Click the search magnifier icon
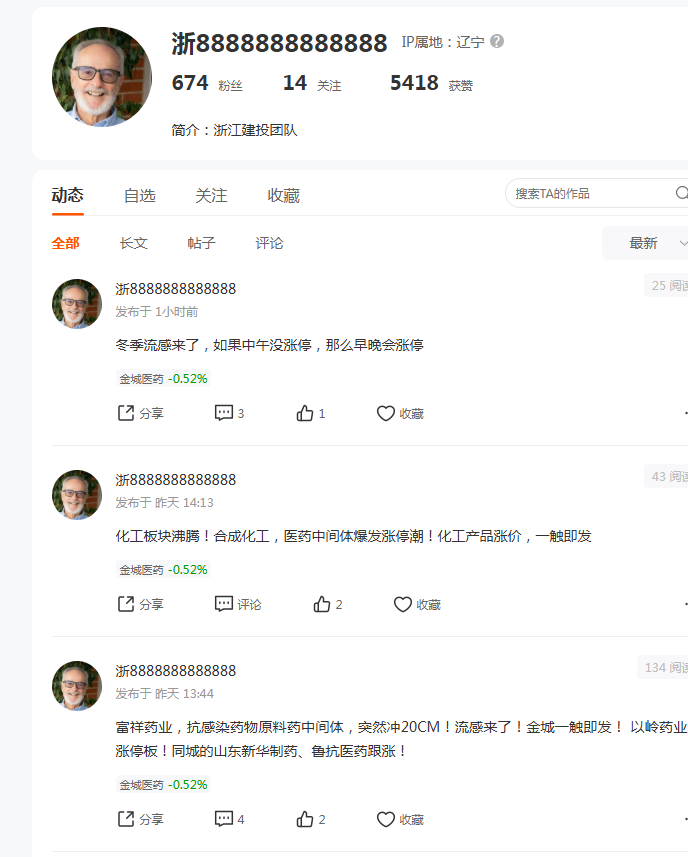The image size is (688, 857). (x=681, y=193)
